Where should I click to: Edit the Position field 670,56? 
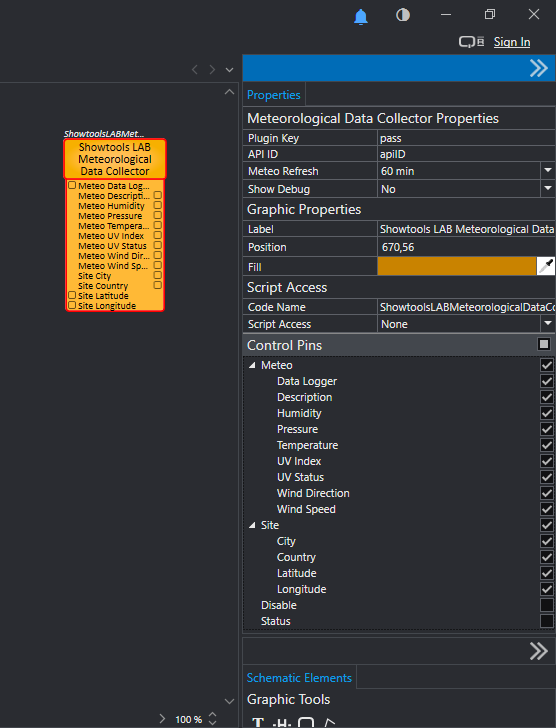click(x=466, y=247)
